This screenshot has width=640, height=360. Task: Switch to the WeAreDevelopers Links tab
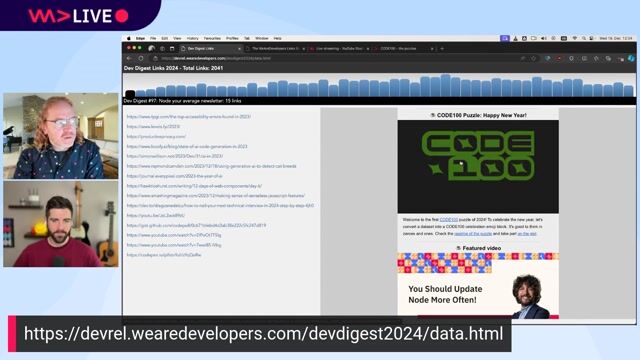pos(276,49)
